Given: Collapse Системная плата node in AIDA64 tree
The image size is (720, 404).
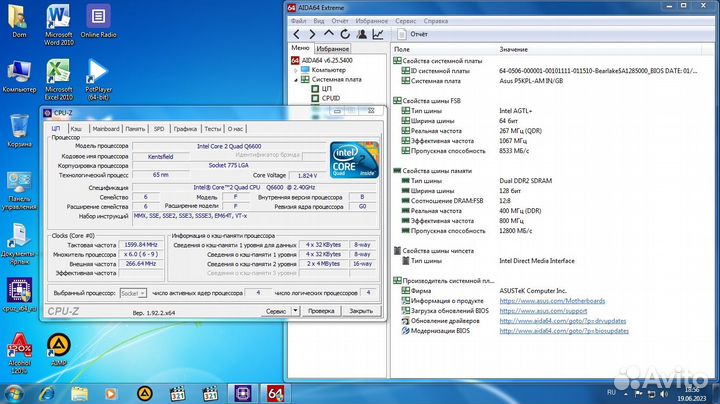Looking at the screenshot, I should click(x=296, y=80).
